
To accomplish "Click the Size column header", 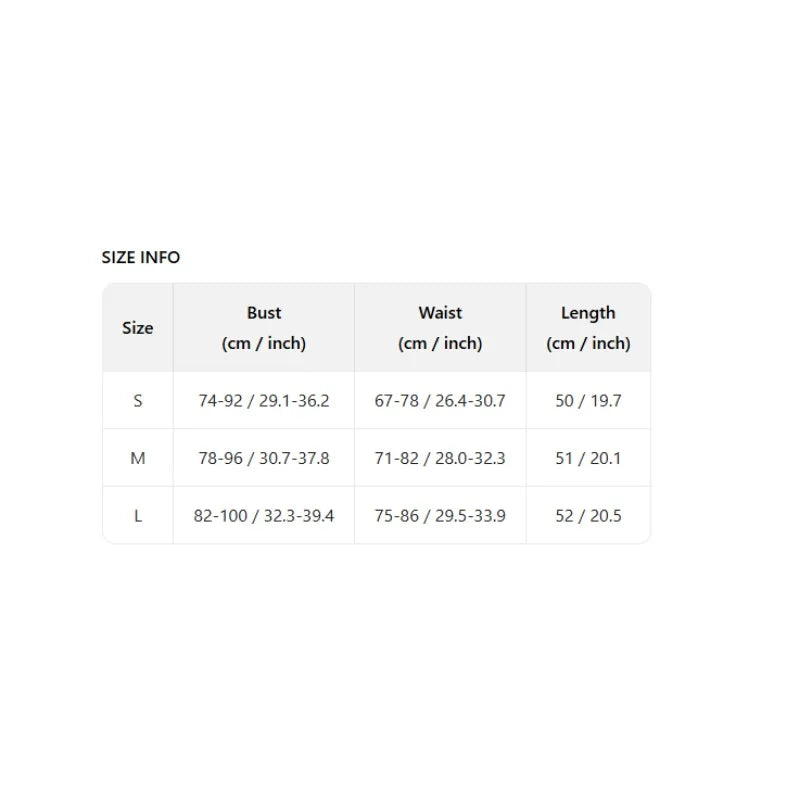I will click(138, 328).
